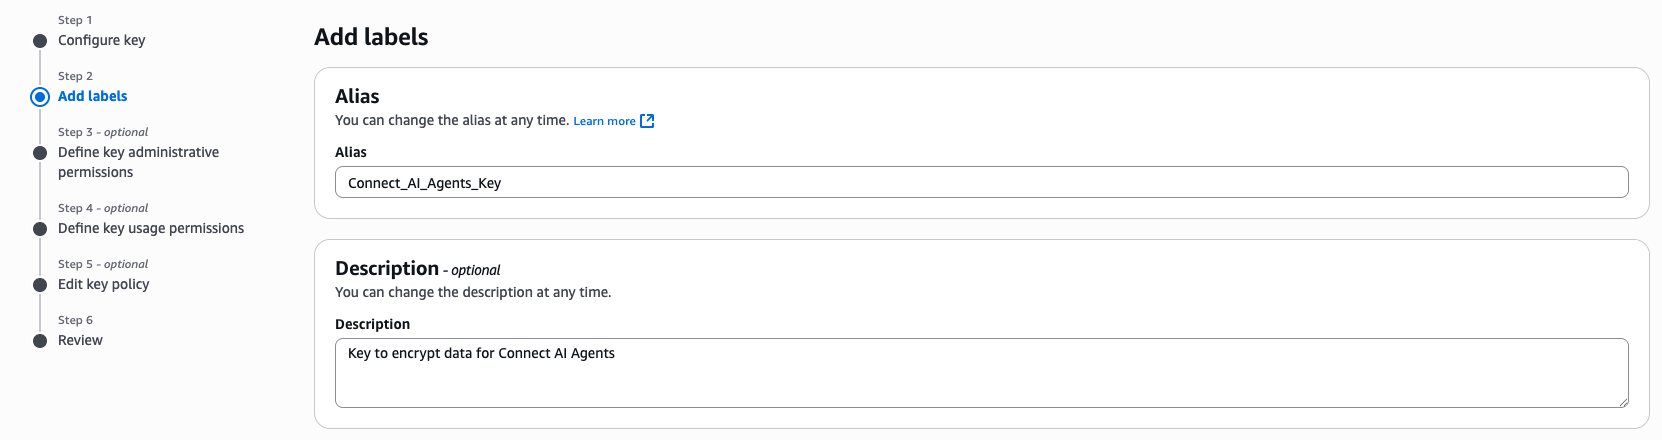Click the Alias input field
The image size is (1662, 440).
coord(980,183)
